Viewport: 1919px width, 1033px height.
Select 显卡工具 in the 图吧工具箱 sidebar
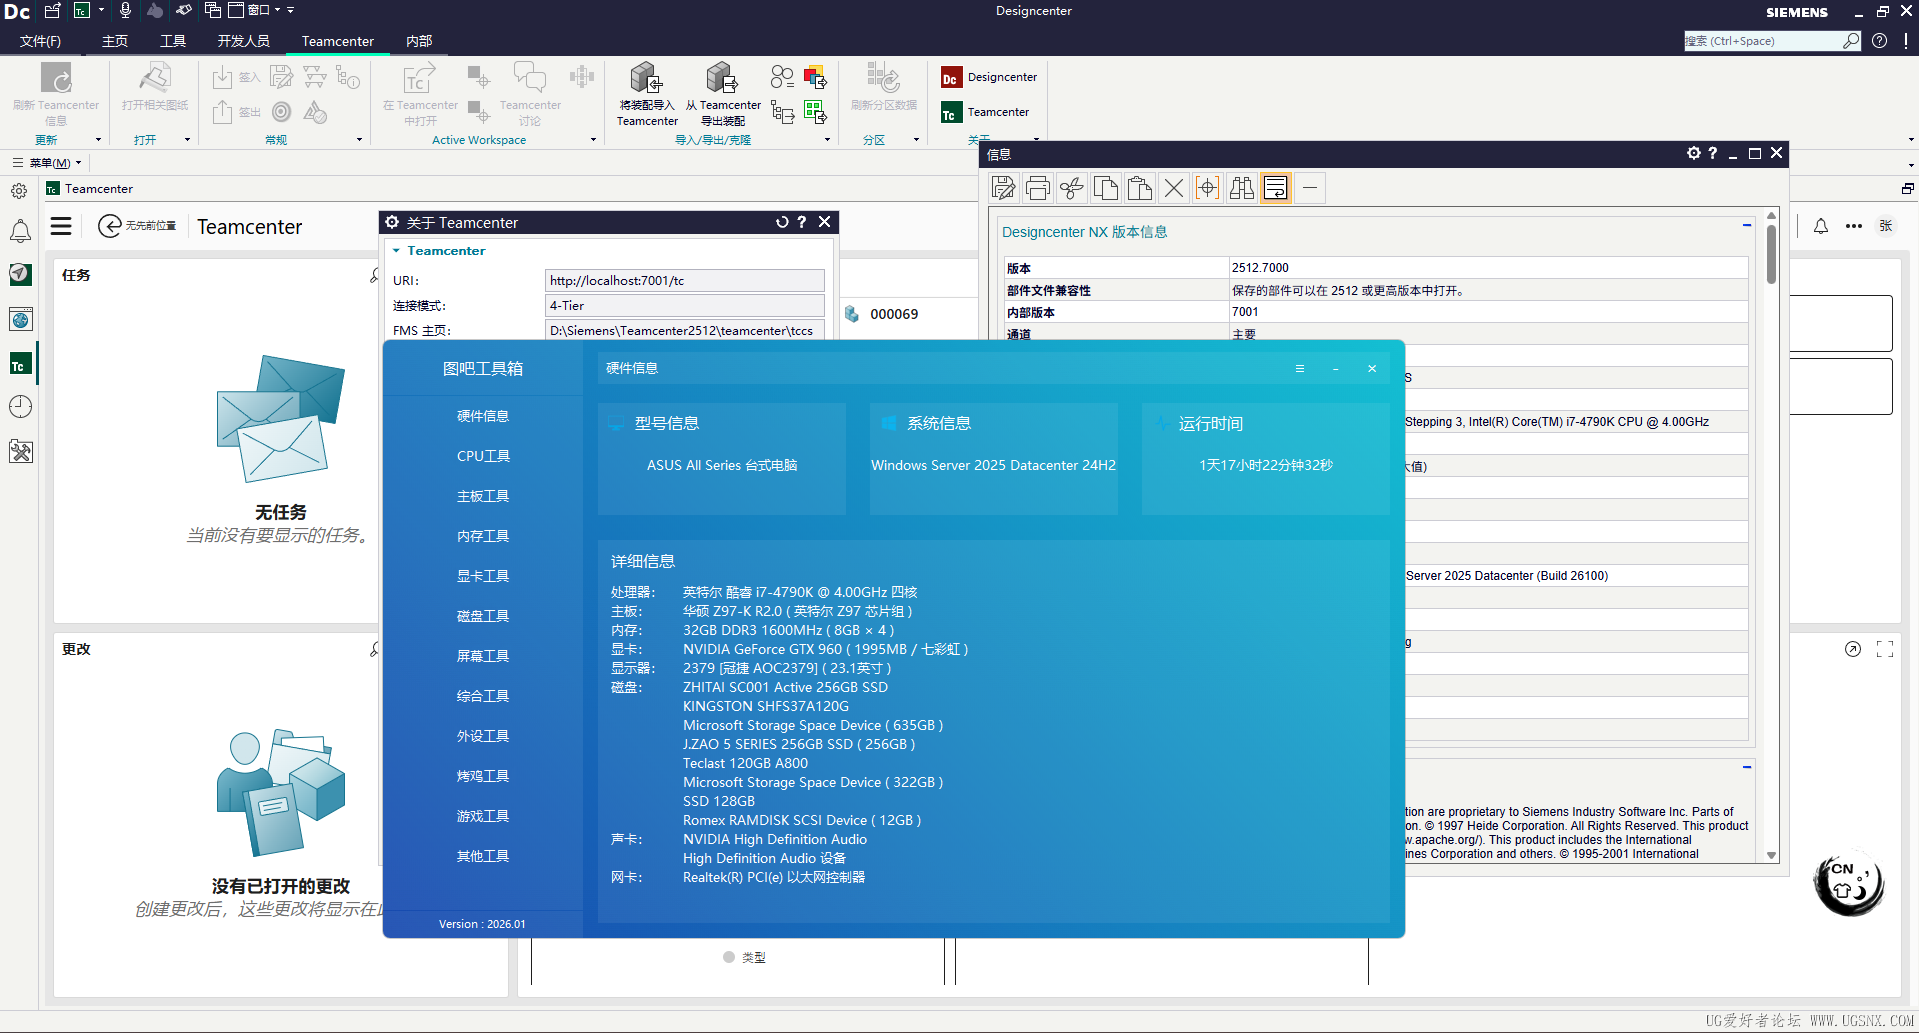point(483,576)
